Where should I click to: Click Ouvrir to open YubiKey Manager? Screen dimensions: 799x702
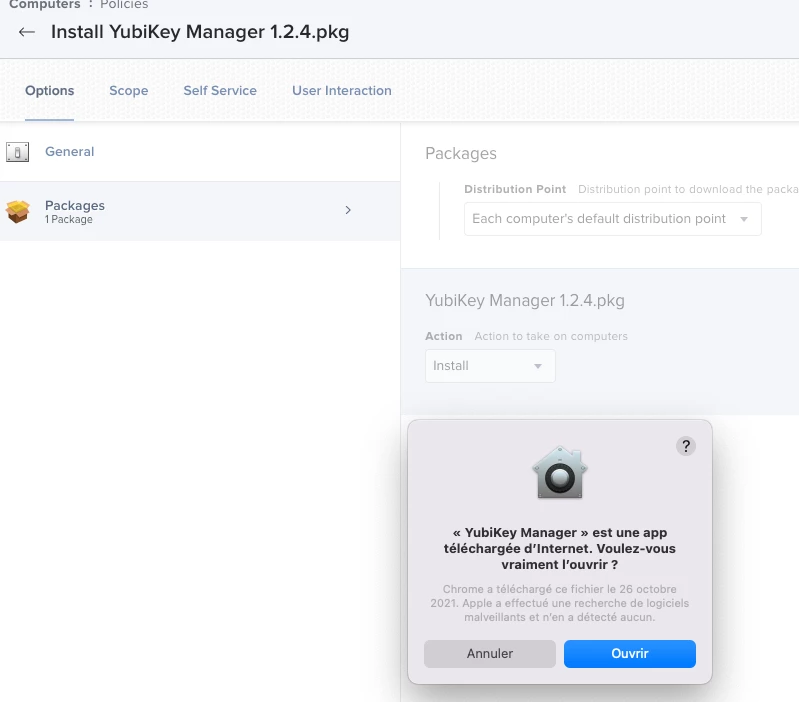click(x=630, y=654)
